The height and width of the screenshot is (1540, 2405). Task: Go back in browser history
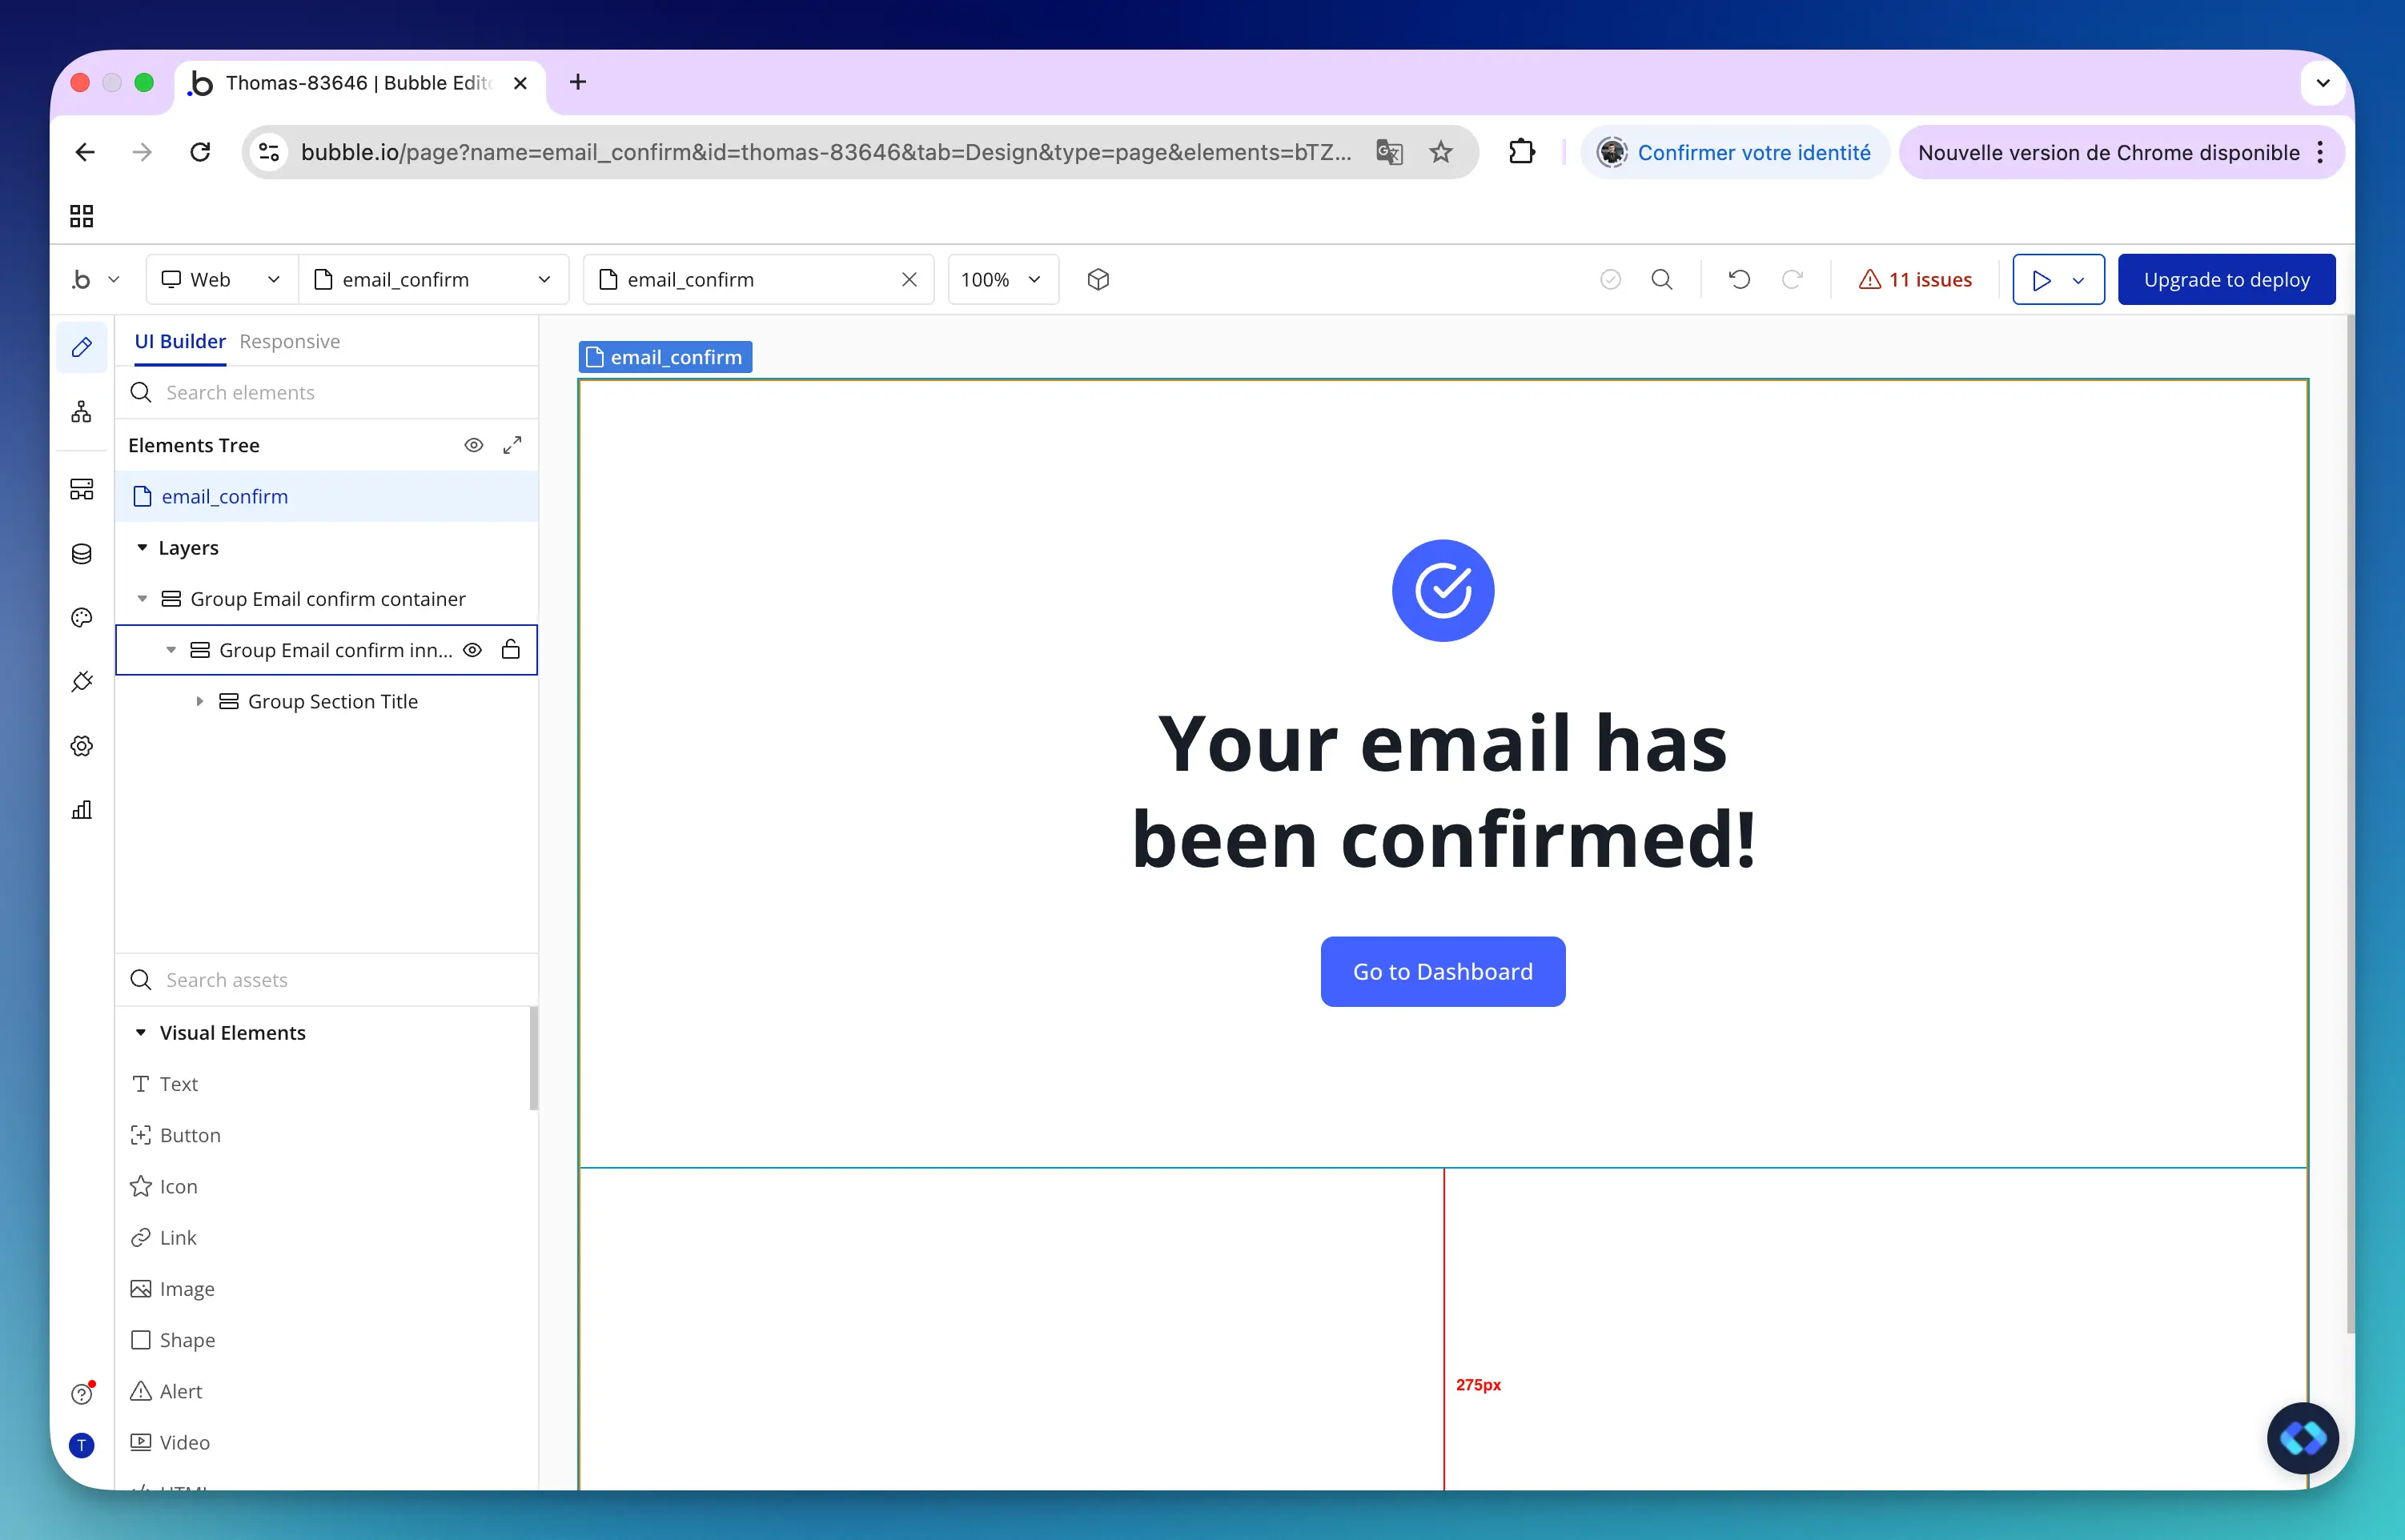tap(85, 152)
